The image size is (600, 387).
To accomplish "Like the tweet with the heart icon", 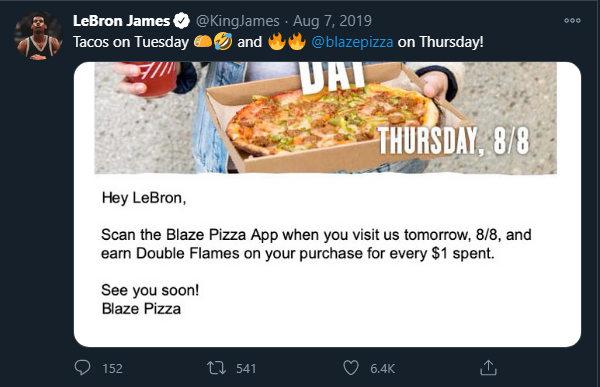I will pyautogui.click(x=351, y=368).
